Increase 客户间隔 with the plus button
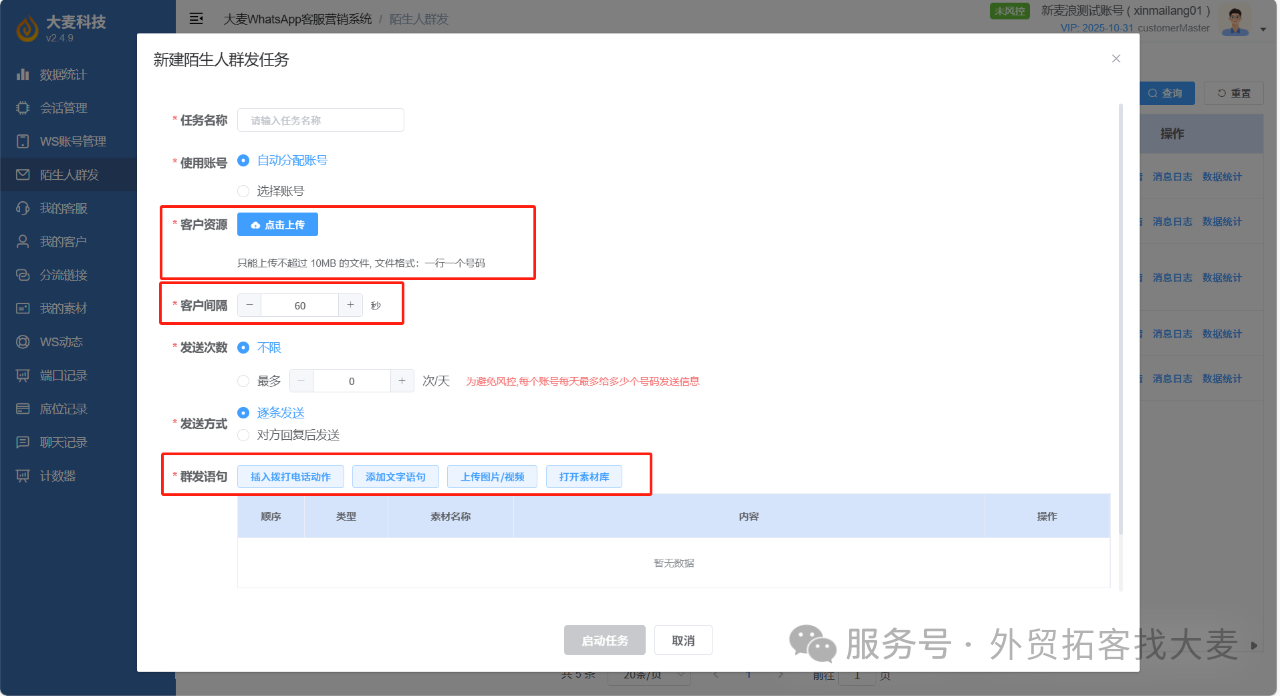 (x=350, y=305)
